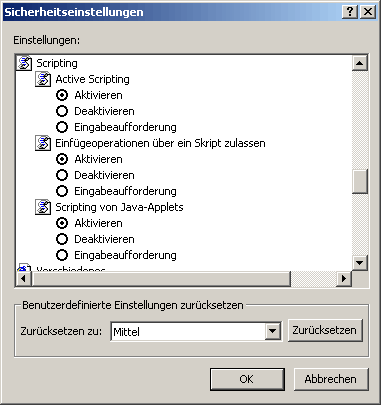Screen dimensions: 381x405
Task: Click the Zurücksetzen button
Action: pyautogui.click(x=325, y=330)
